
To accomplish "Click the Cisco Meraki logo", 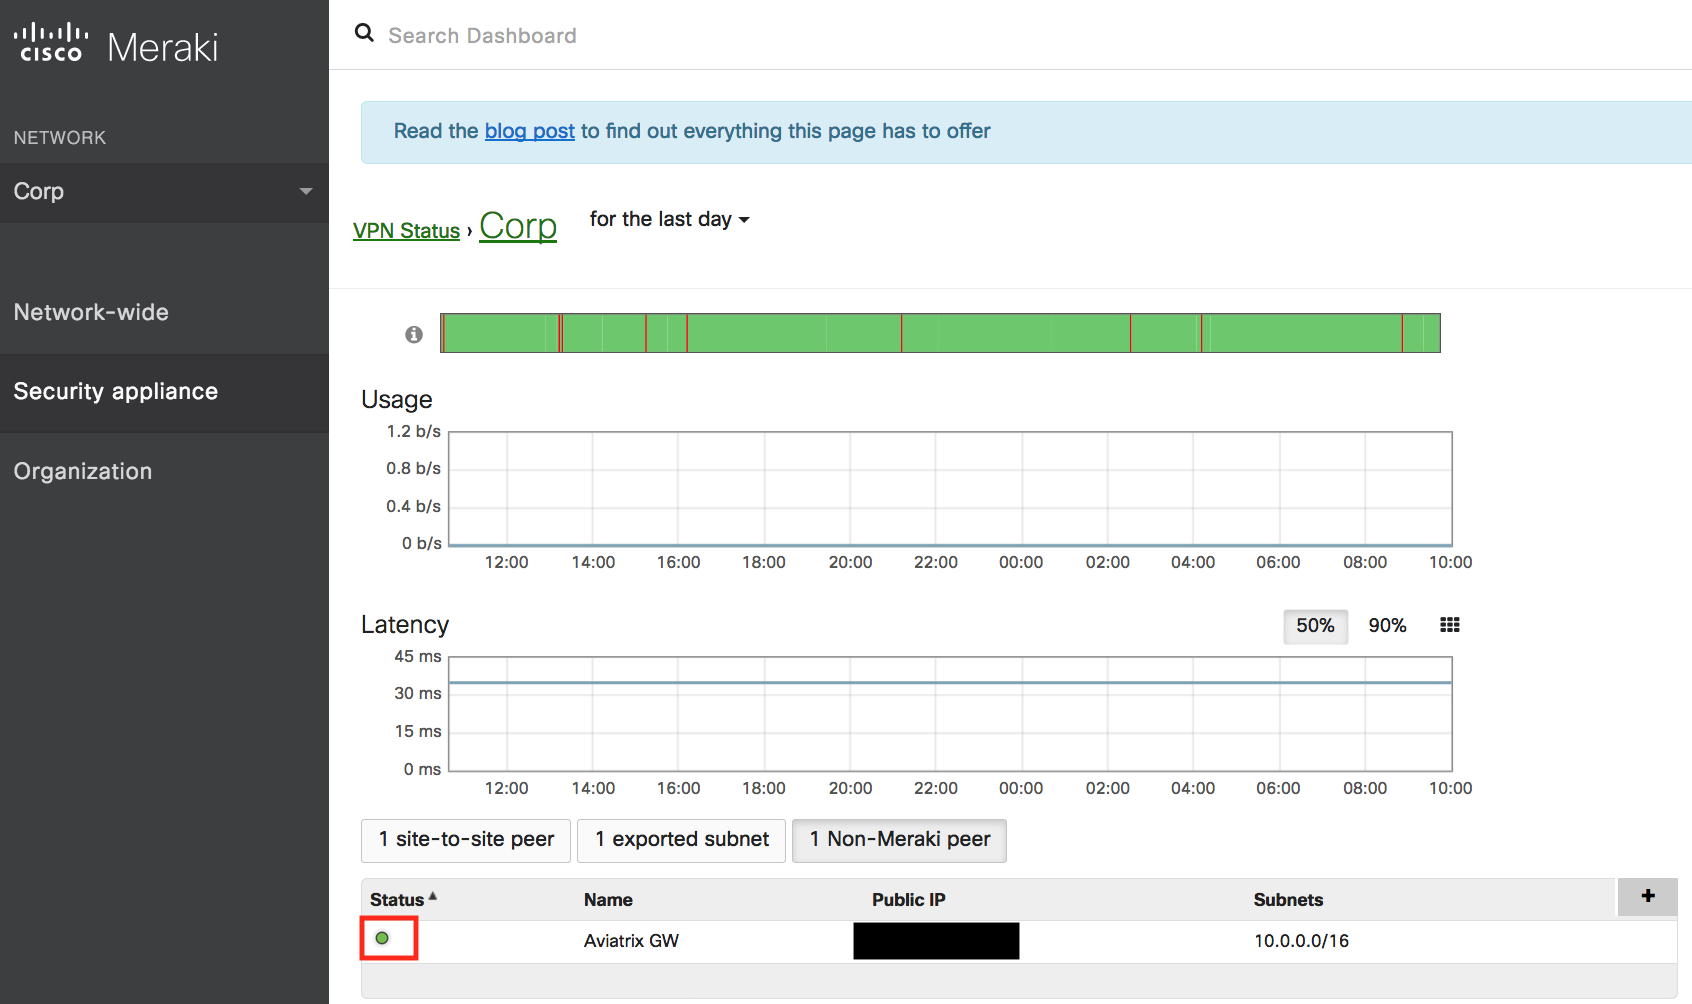I will [x=116, y=45].
